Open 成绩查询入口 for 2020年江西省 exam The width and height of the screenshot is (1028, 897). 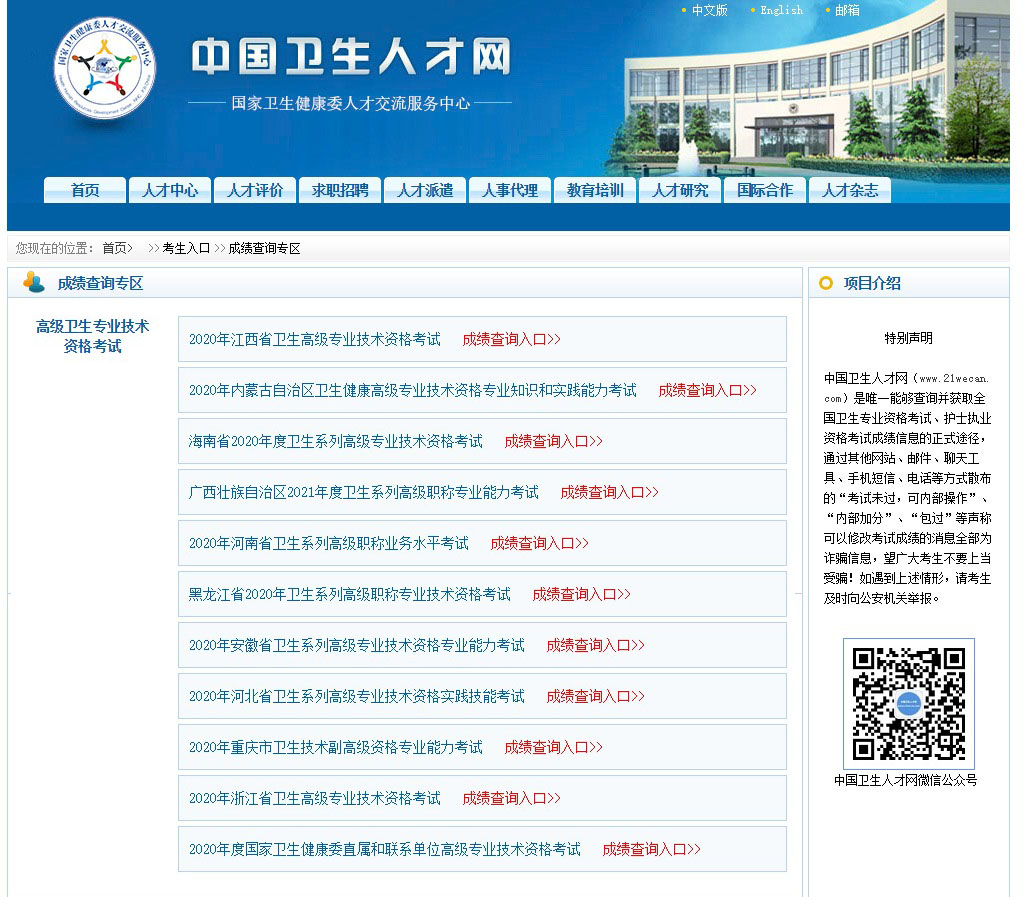(511, 339)
